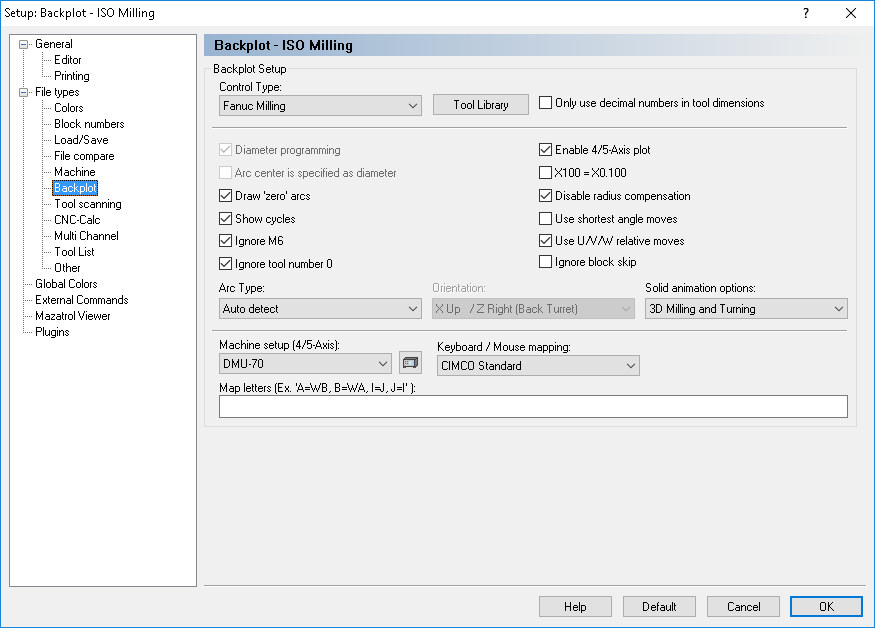Select Tool scanning in the tree
This screenshot has height=628, width=875.
click(x=88, y=204)
